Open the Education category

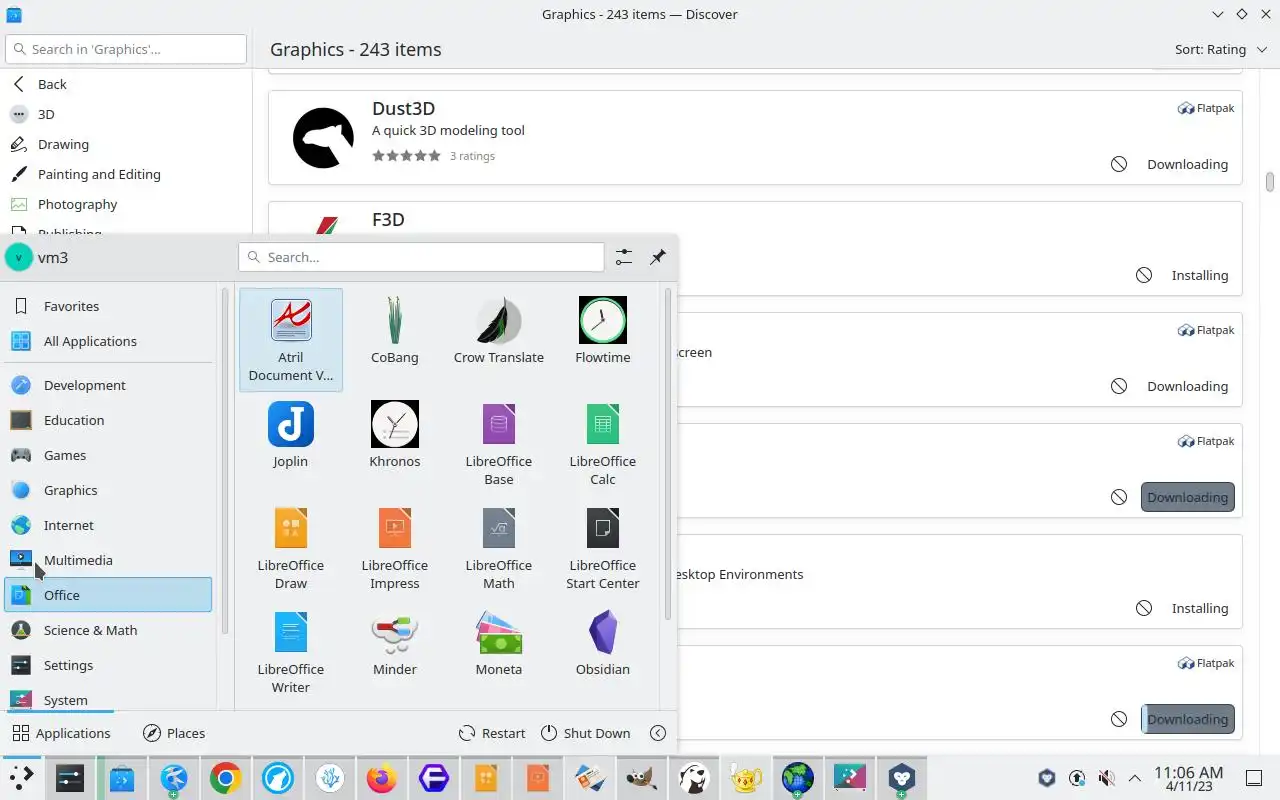click(108, 420)
